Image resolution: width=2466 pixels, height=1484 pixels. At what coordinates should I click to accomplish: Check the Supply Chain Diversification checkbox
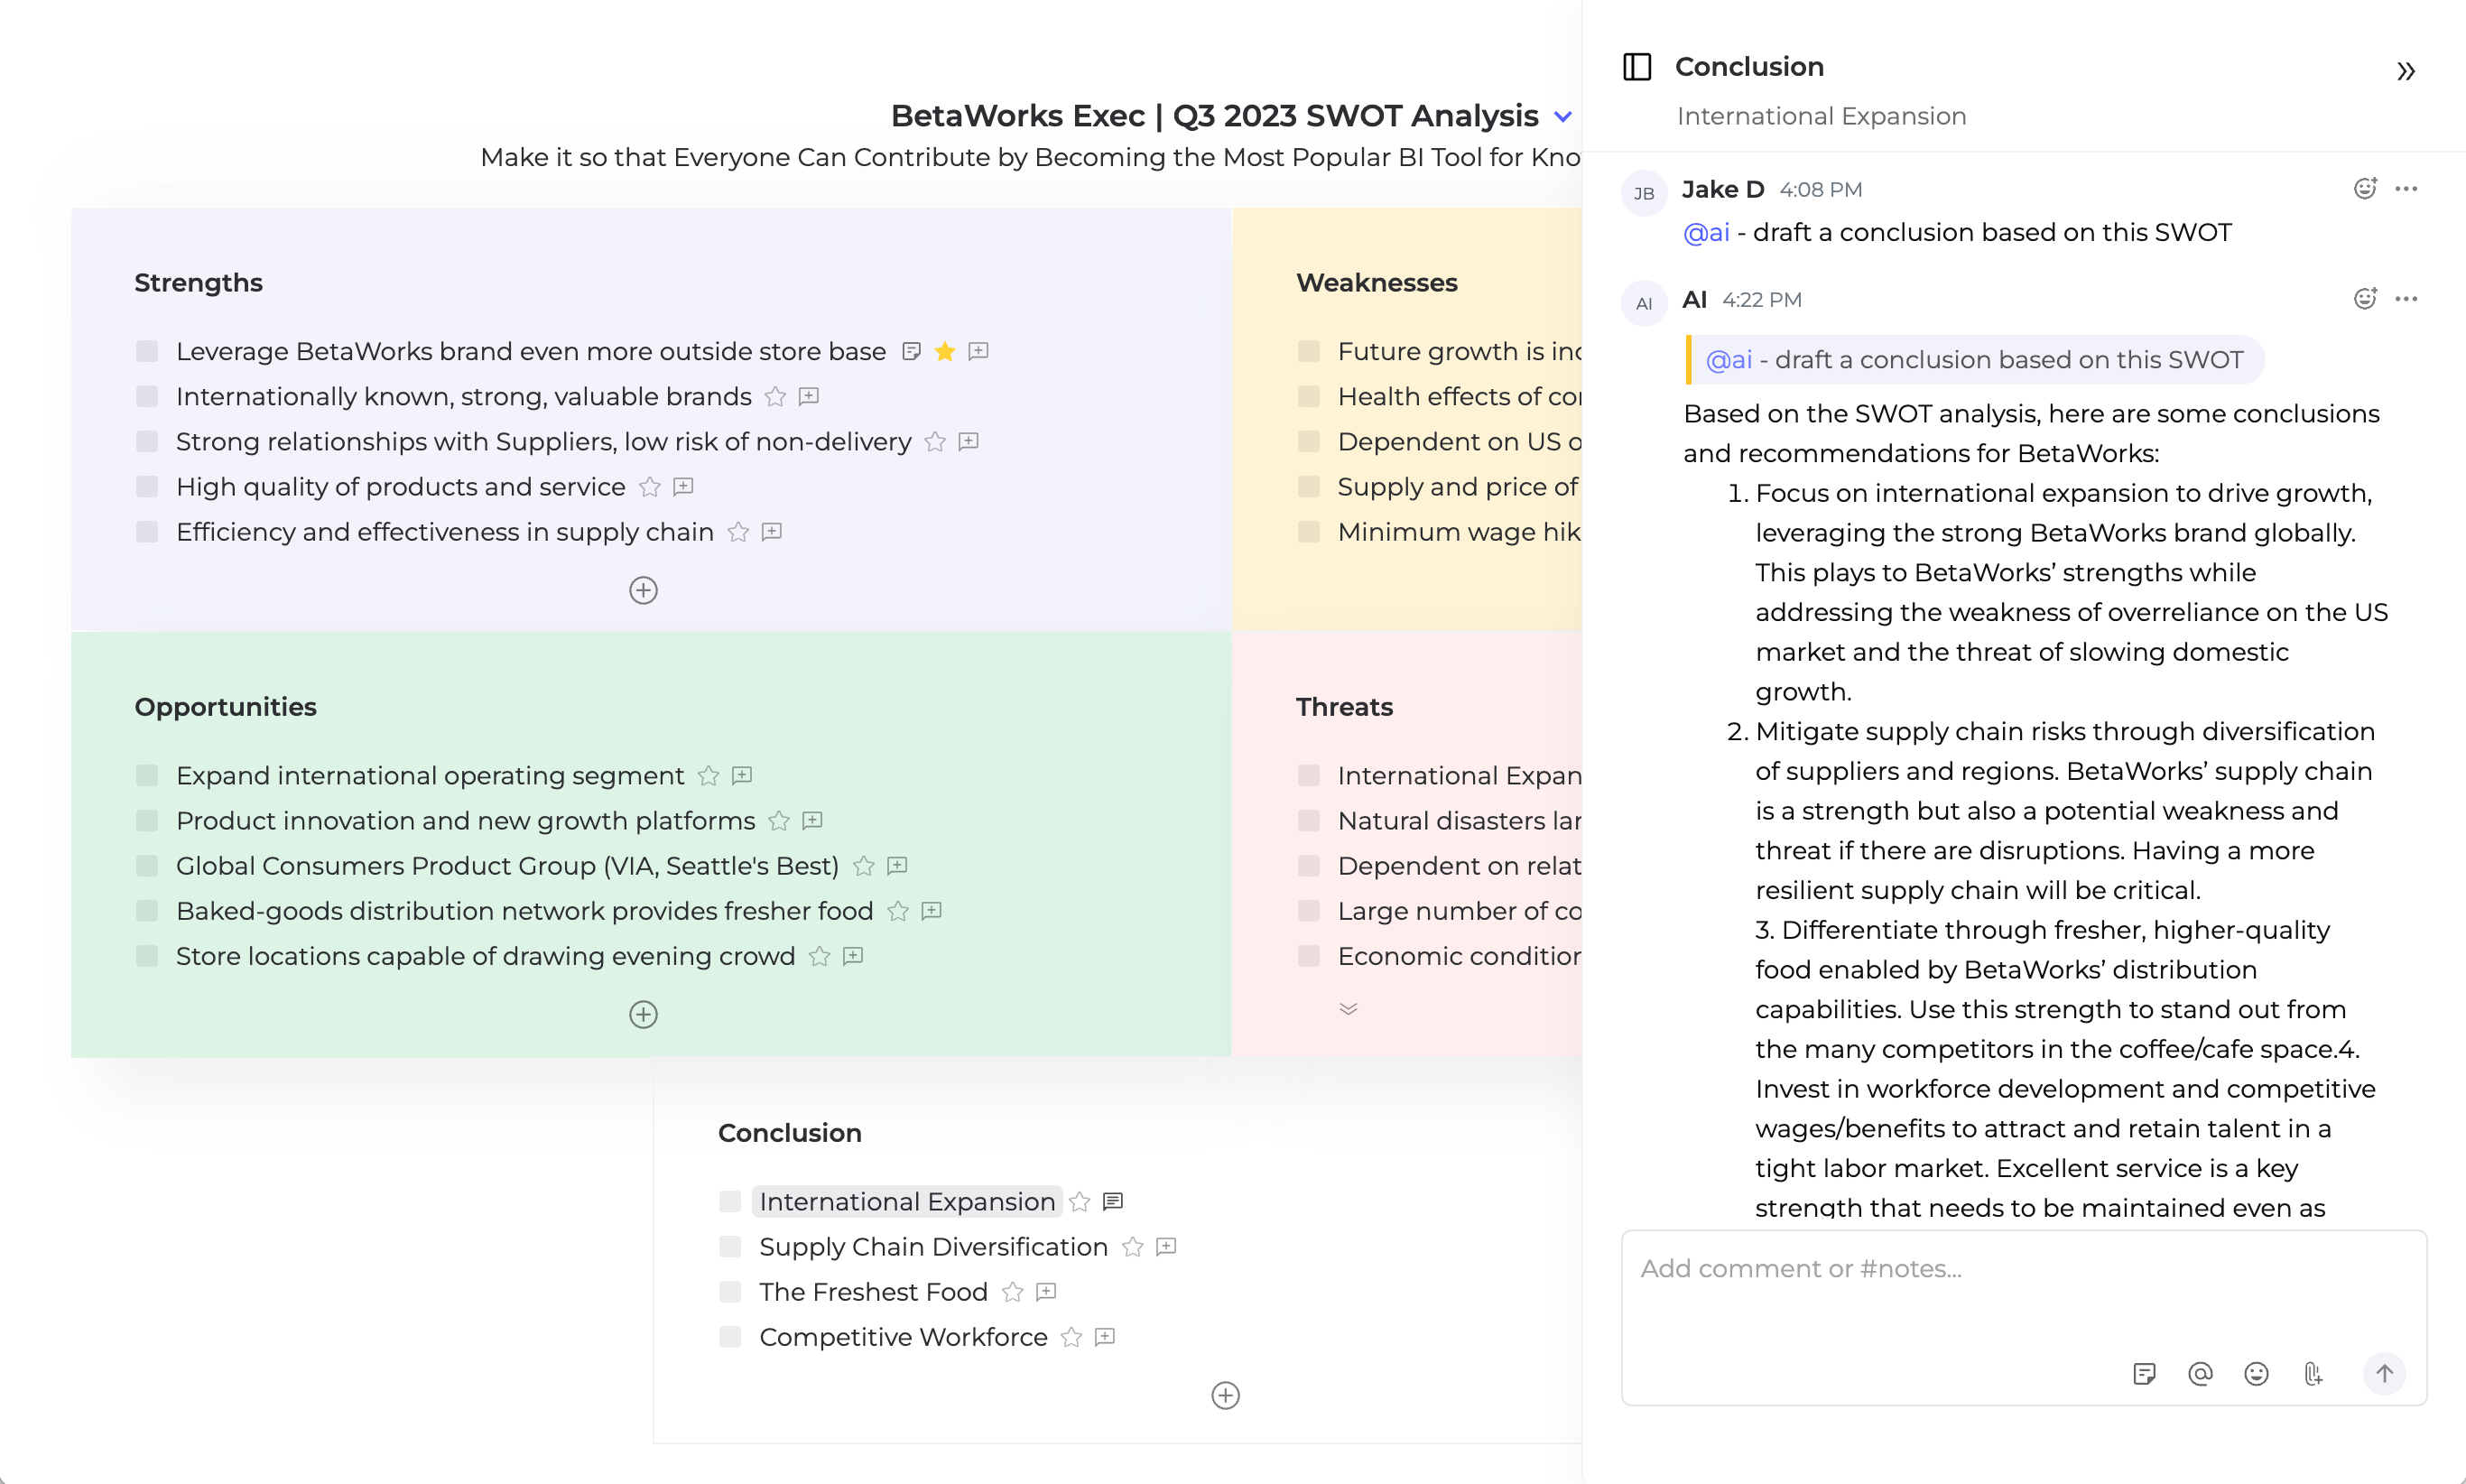tap(730, 1247)
